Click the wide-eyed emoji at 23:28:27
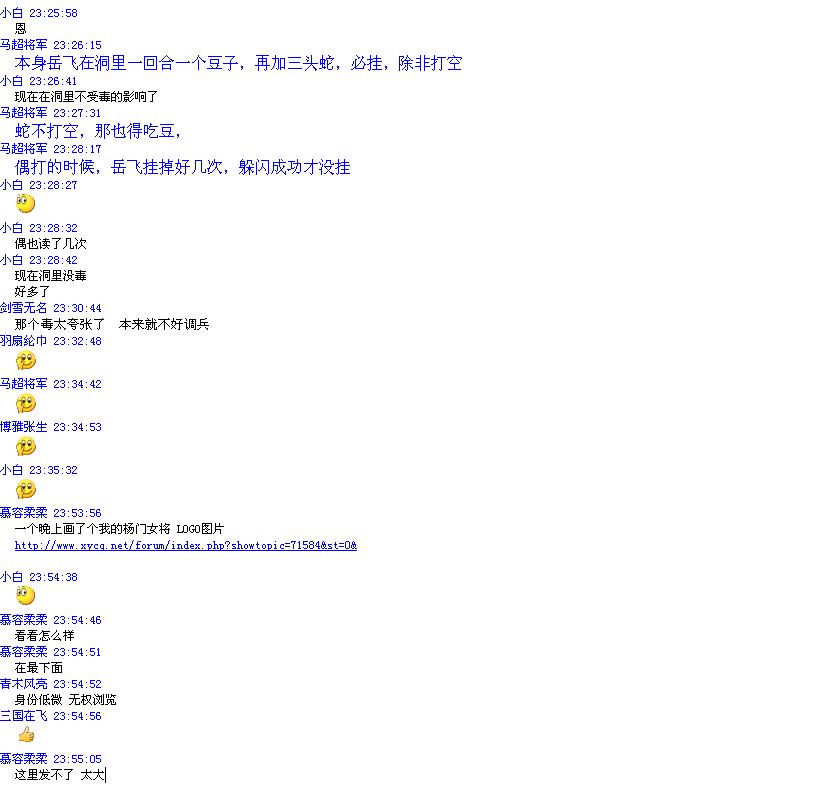Image resolution: width=834 pixels, height=785 pixels. pos(26,204)
